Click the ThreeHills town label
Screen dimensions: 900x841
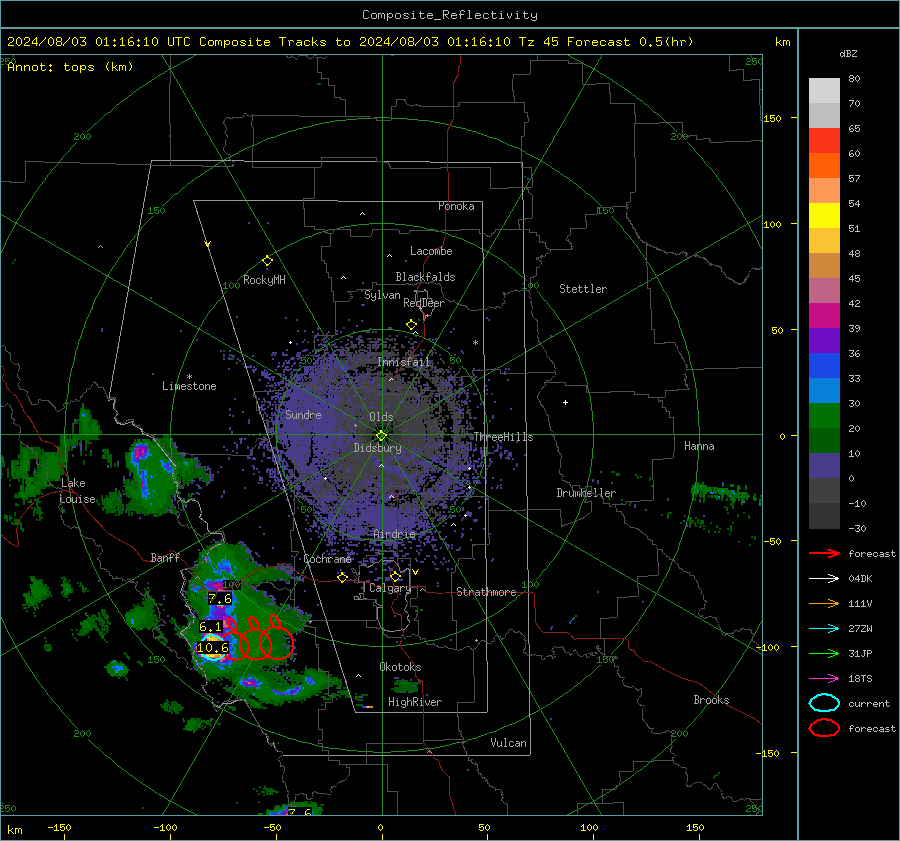point(503,437)
